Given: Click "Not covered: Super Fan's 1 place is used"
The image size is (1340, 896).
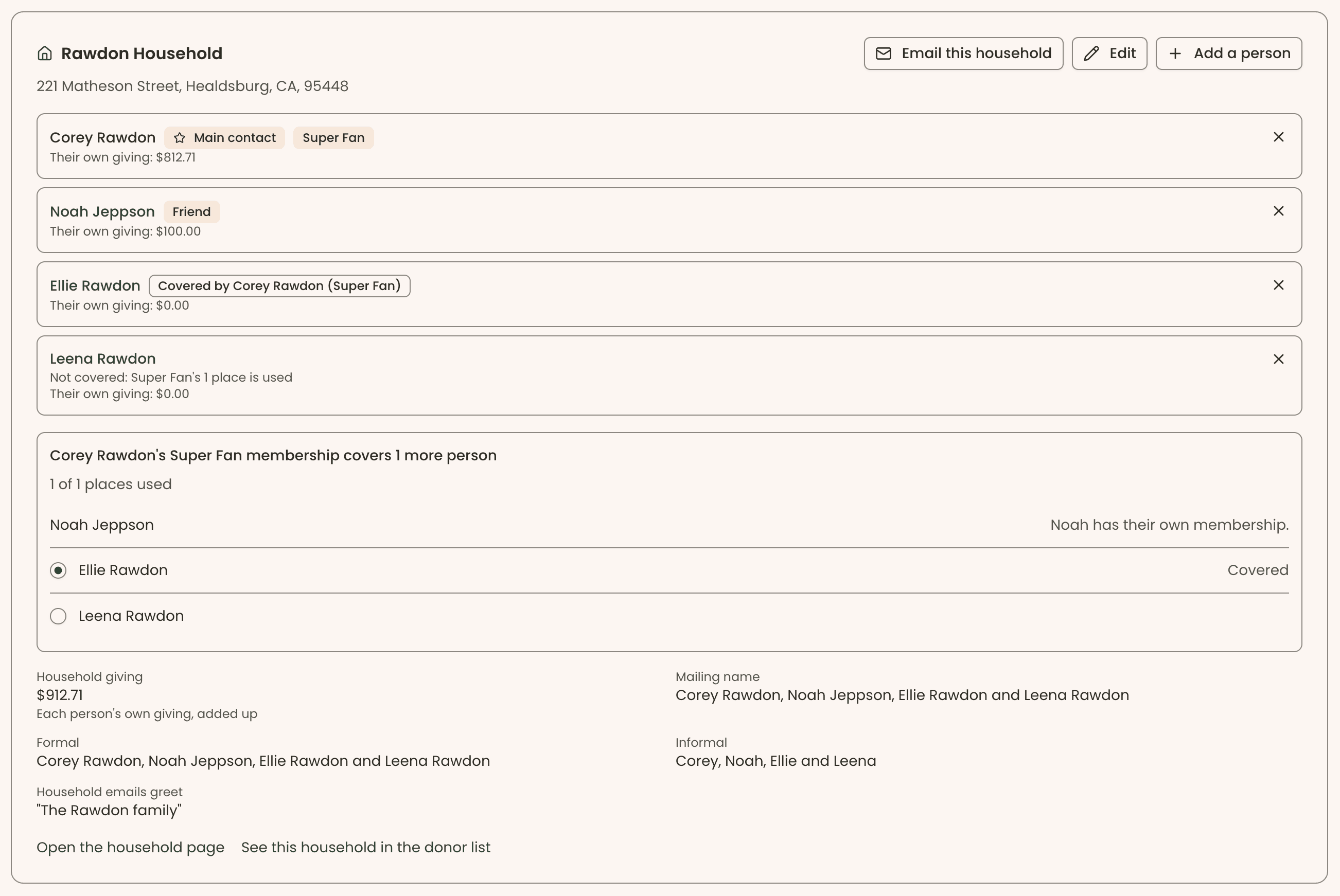Looking at the screenshot, I should [x=171, y=378].
